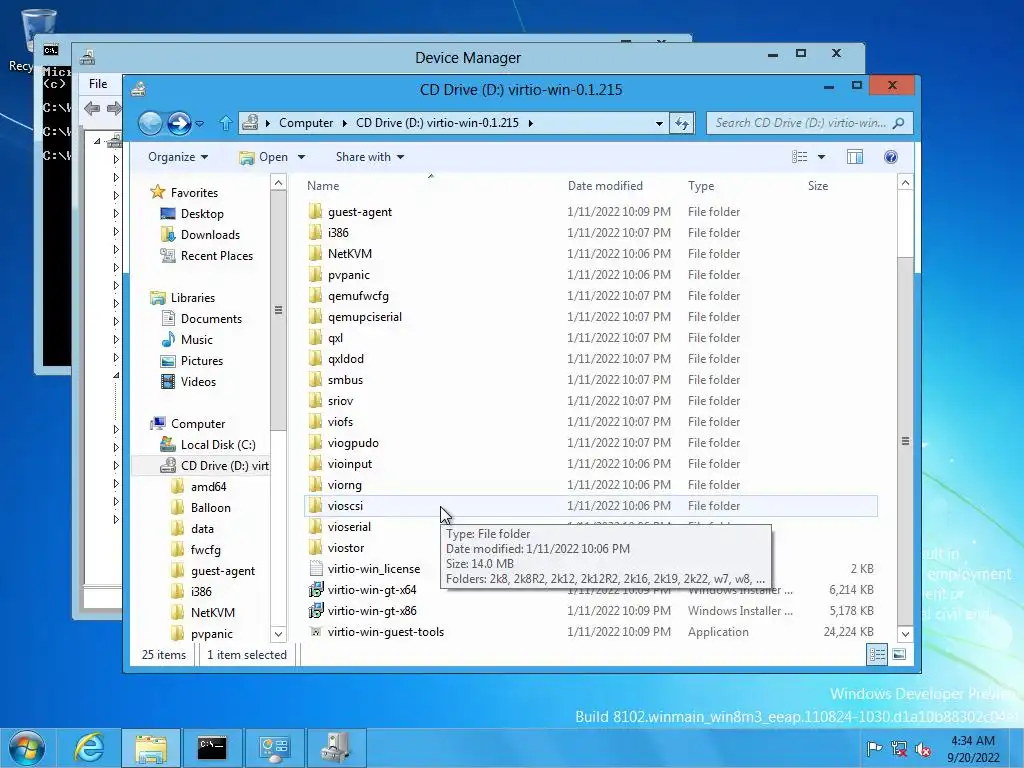1024x768 pixels.
Task: Refresh the address bar location
Action: click(x=682, y=123)
